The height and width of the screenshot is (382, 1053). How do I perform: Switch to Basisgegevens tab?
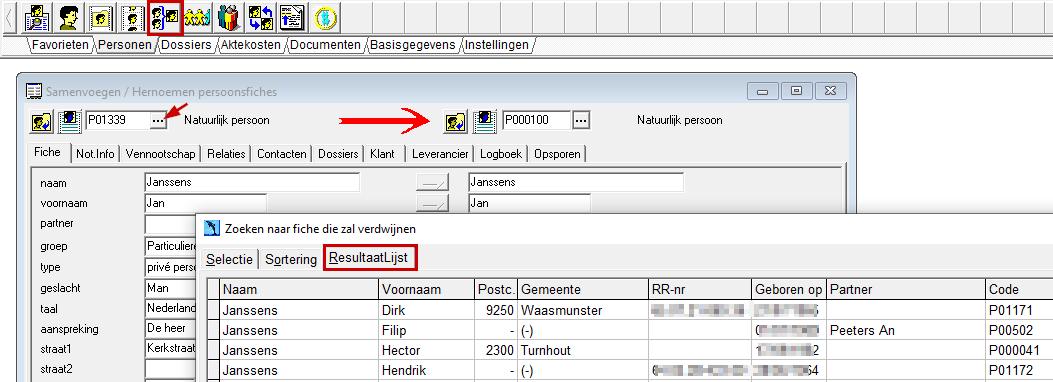[x=413, y=45]
